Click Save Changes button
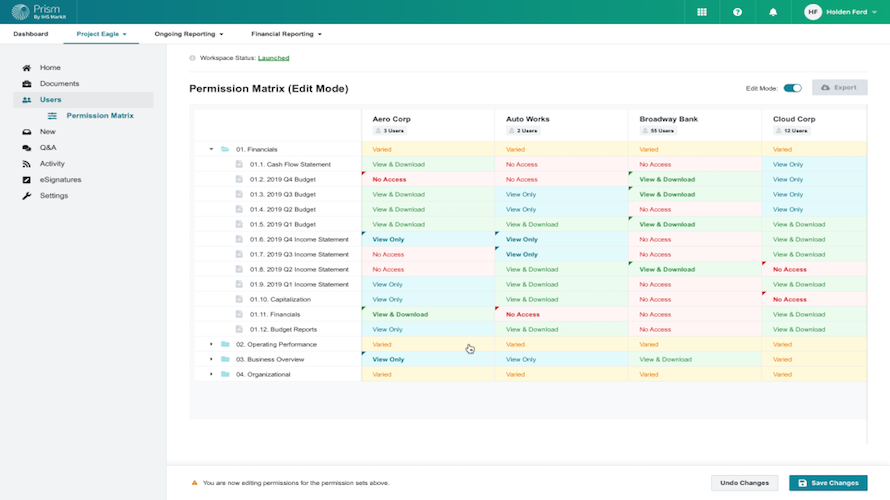This screenshot has width=890, height=500. tap(828, 483)
